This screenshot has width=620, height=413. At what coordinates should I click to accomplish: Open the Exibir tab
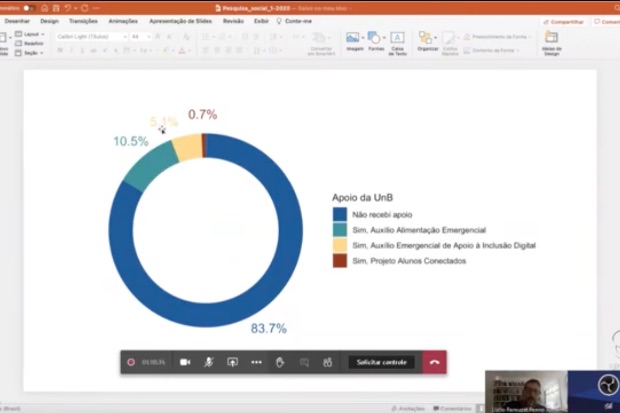click(x=261, y=21)
